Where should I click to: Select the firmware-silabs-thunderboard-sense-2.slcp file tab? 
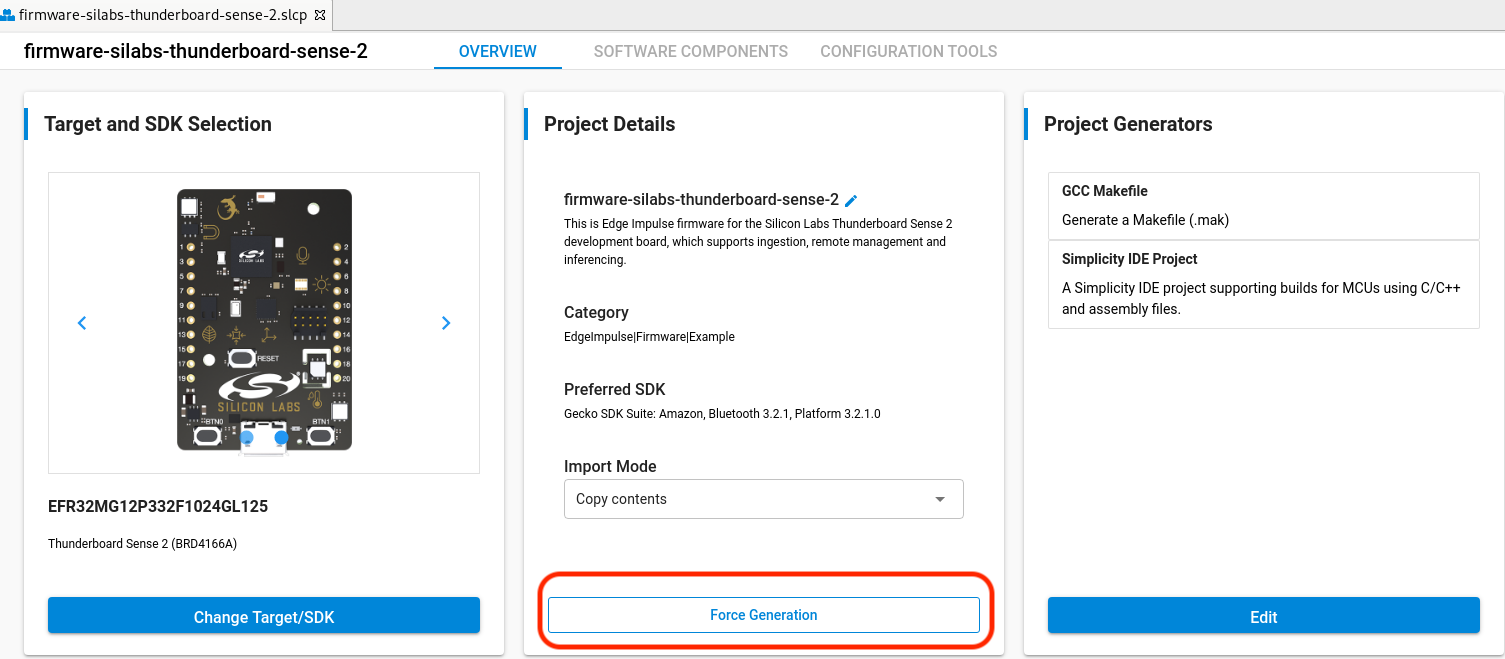coord(165,15)
